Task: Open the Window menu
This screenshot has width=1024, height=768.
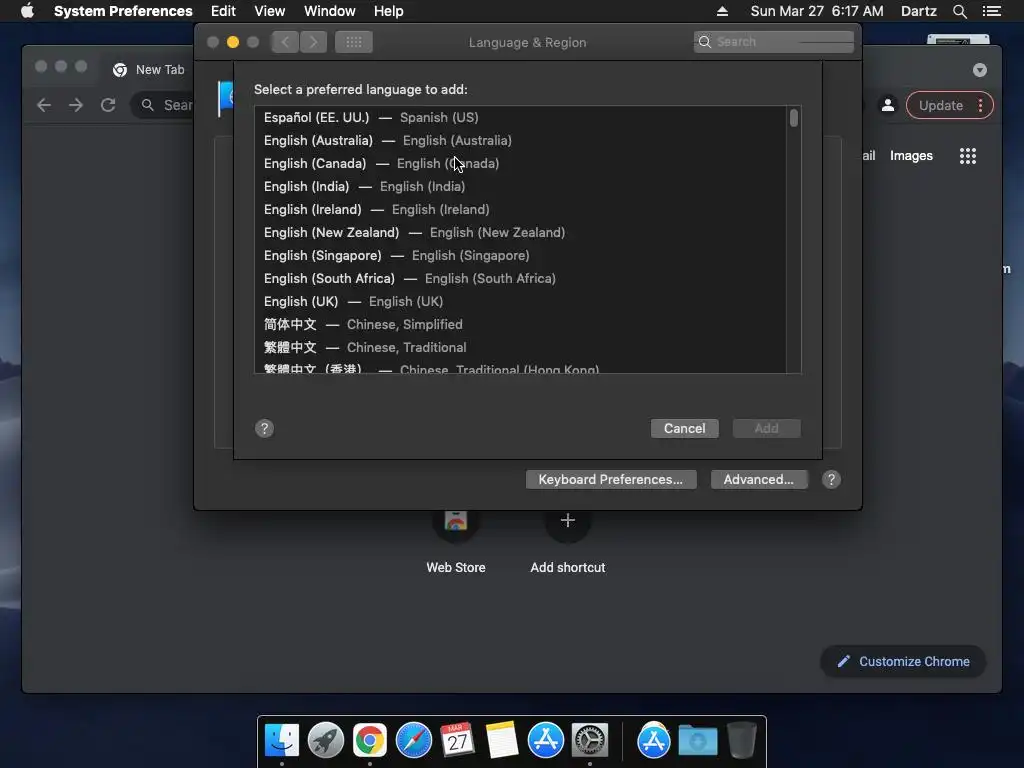Action: [330, 11]
